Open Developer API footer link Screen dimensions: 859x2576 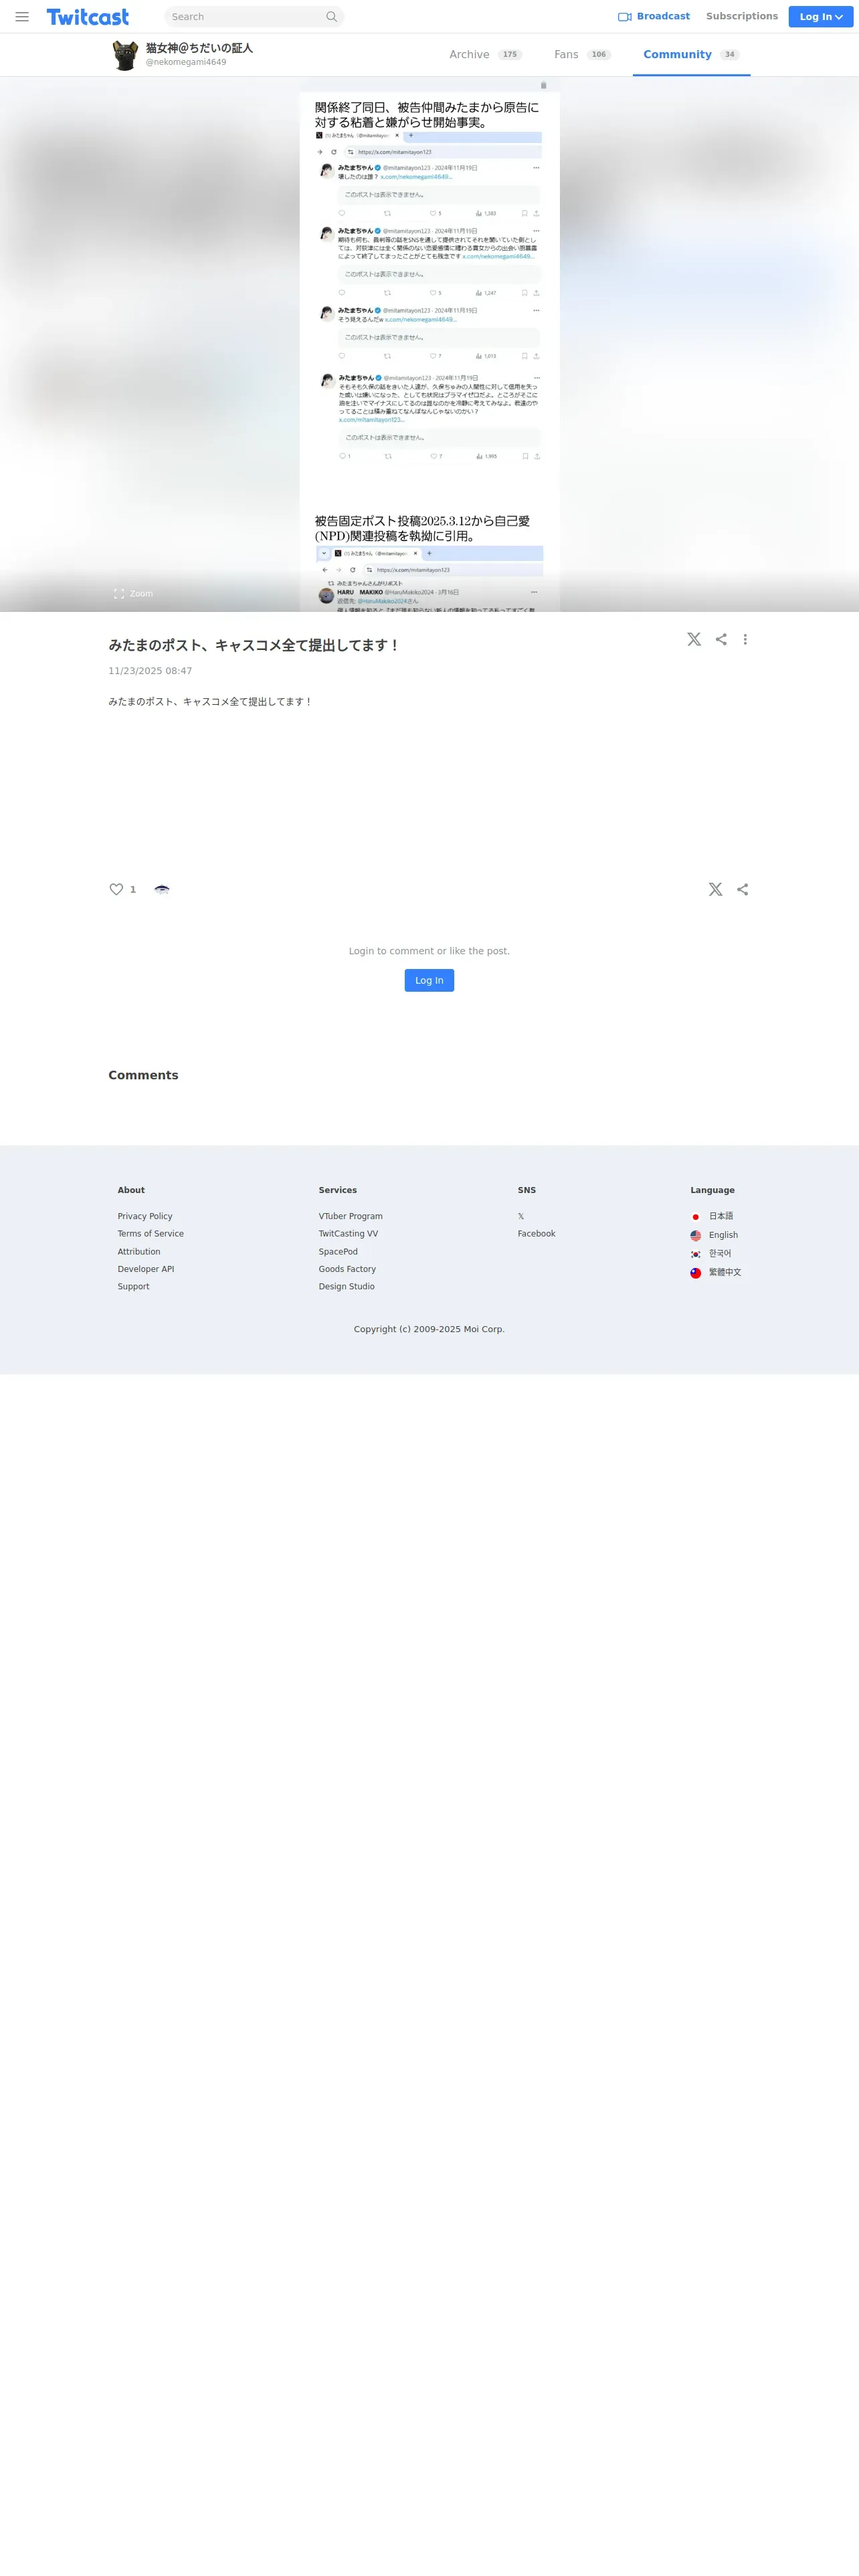146,1269
